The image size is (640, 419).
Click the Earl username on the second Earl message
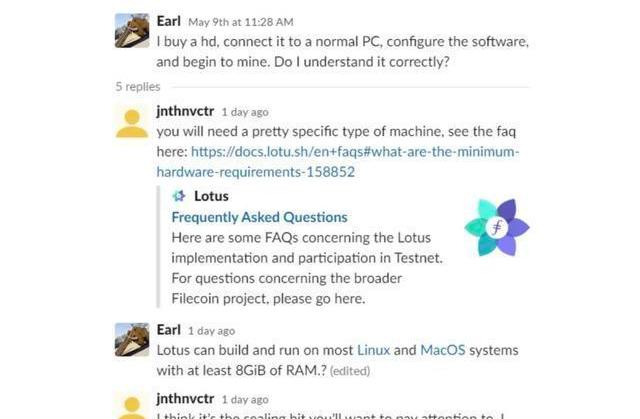[x=169, y=330]
